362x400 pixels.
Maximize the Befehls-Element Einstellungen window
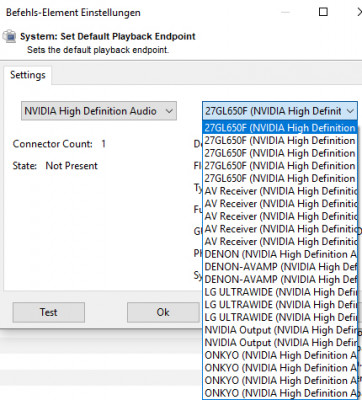pos(323,12)
